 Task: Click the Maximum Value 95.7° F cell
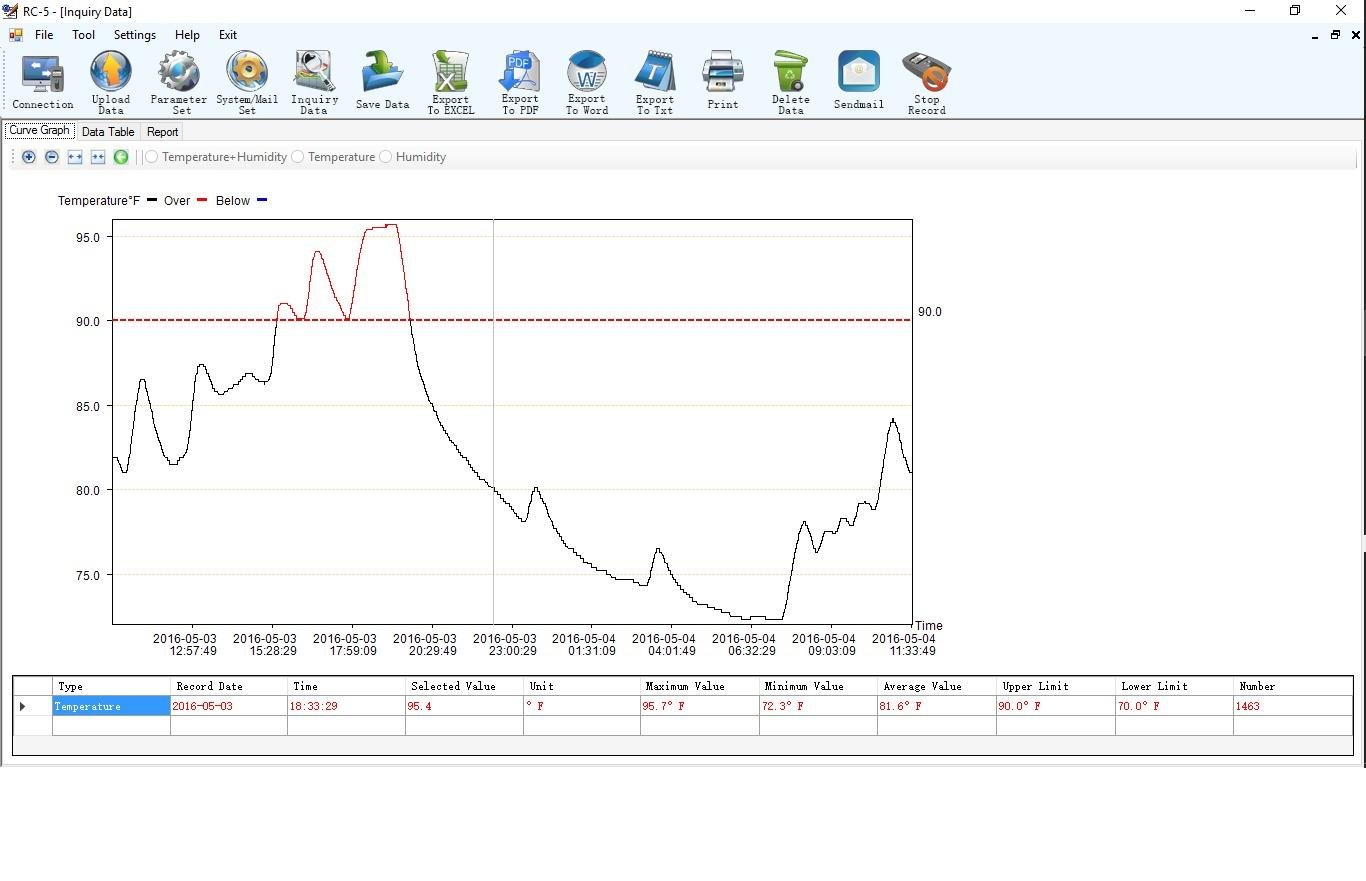click(x=700, y=706)
